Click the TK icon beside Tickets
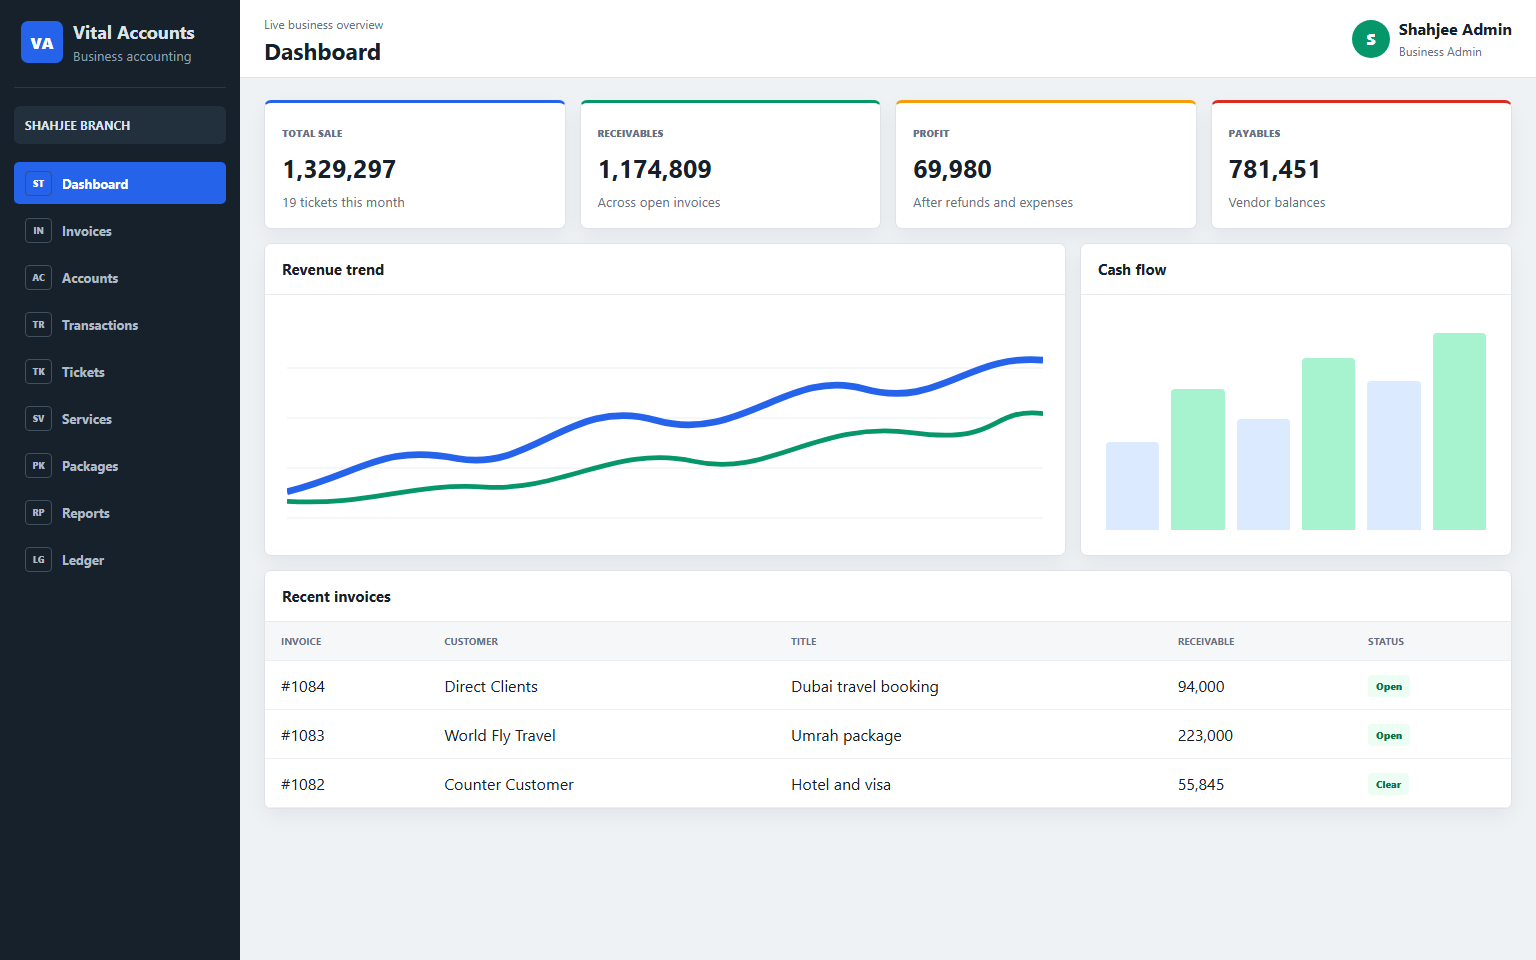This screenshot has width=1536, height=960. pos(38,372)
